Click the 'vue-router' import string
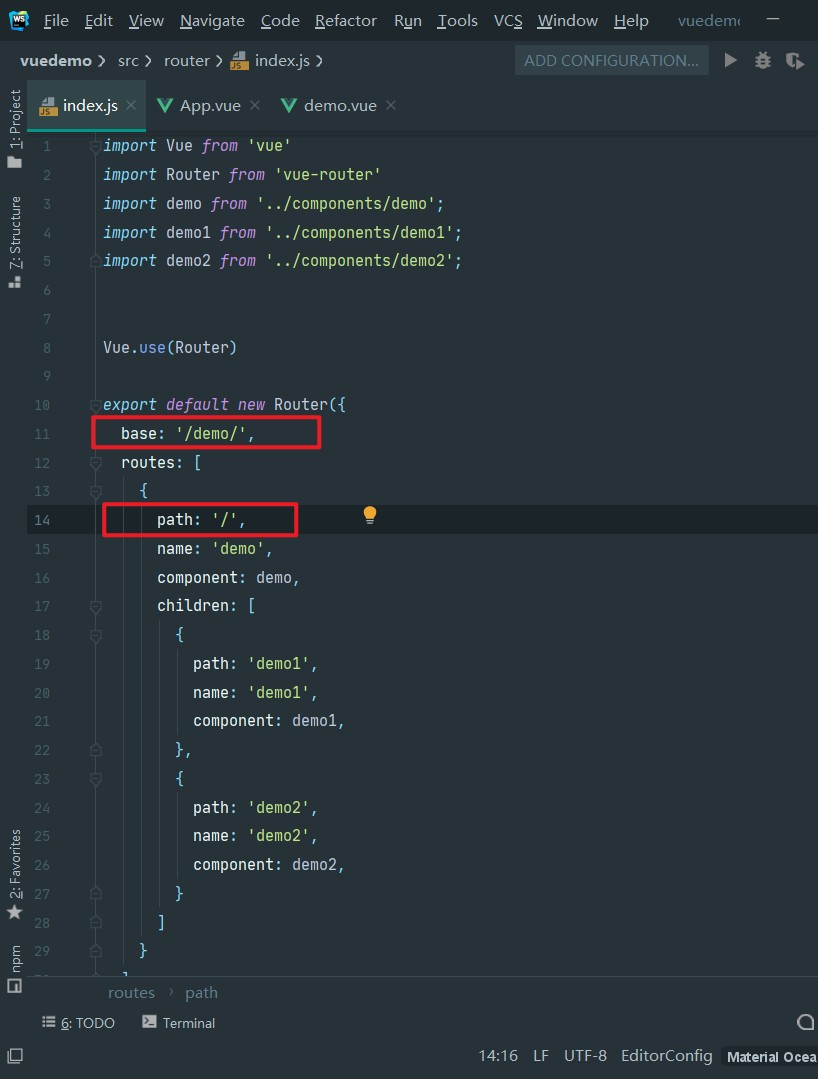Image resolution: width=818 pixels, height=1079 pixels. pyautogui.click(x=327, y=175)
